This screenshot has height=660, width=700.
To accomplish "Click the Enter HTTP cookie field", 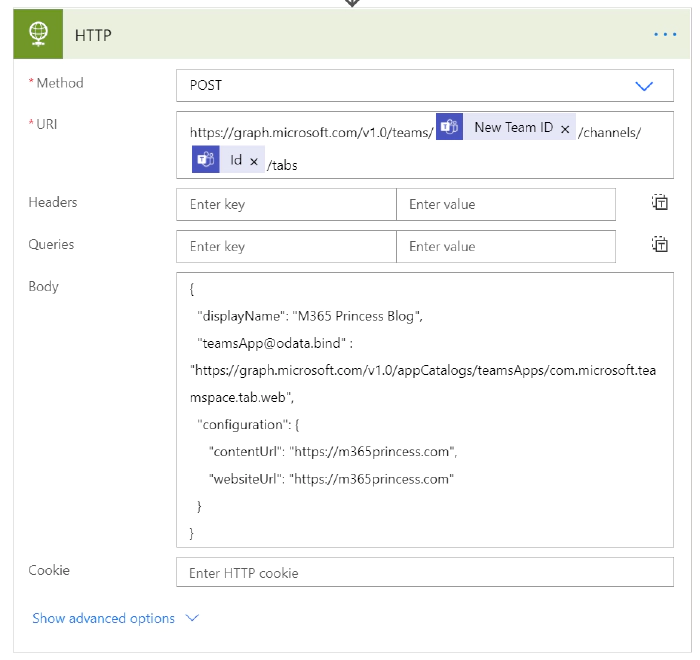I will tap(425, 573).
